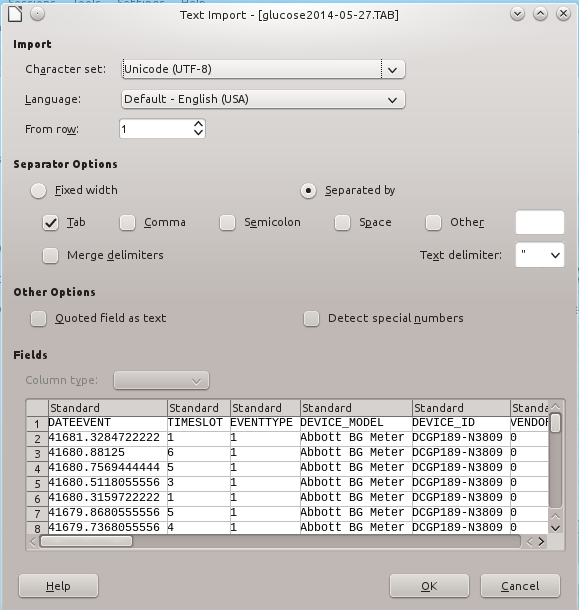
Task: Enable the Comma separator checkbox
Action: click(127, 223)
